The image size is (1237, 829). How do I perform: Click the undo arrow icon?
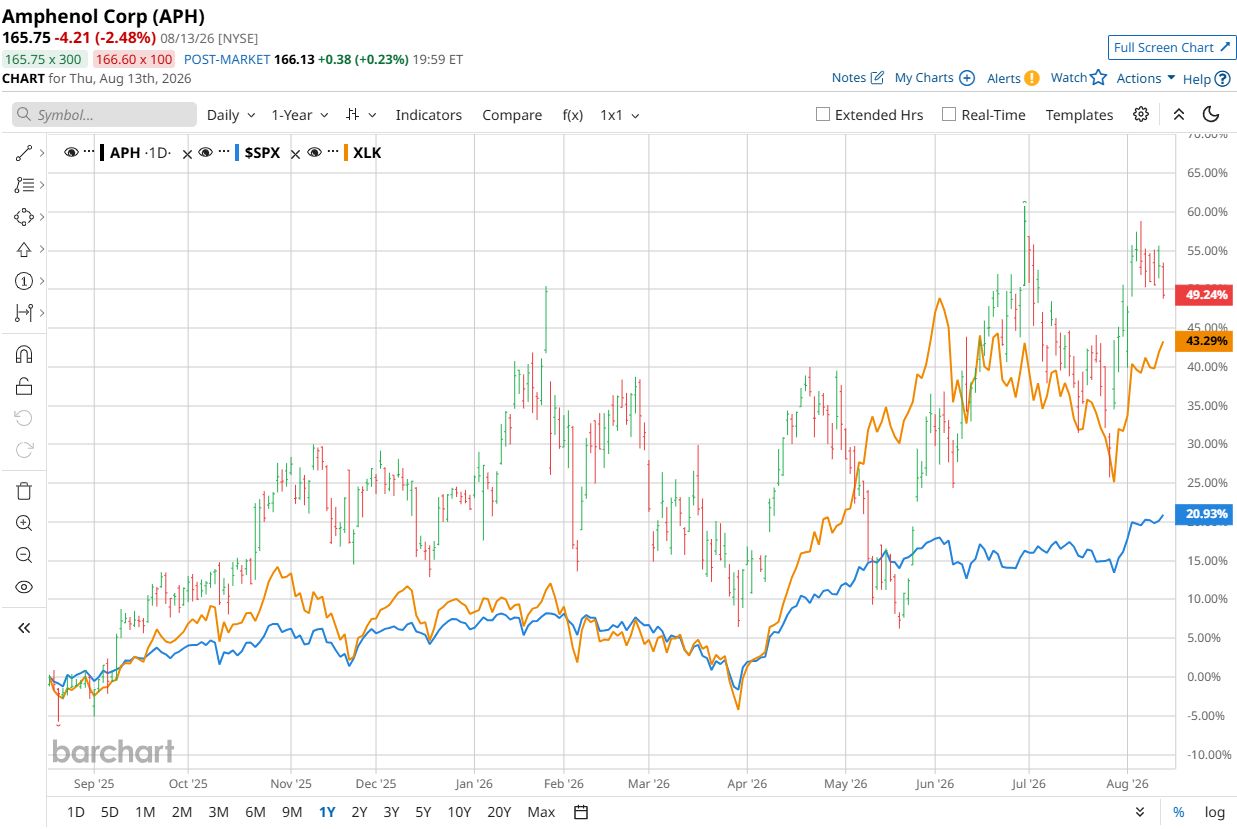(24, 418)
